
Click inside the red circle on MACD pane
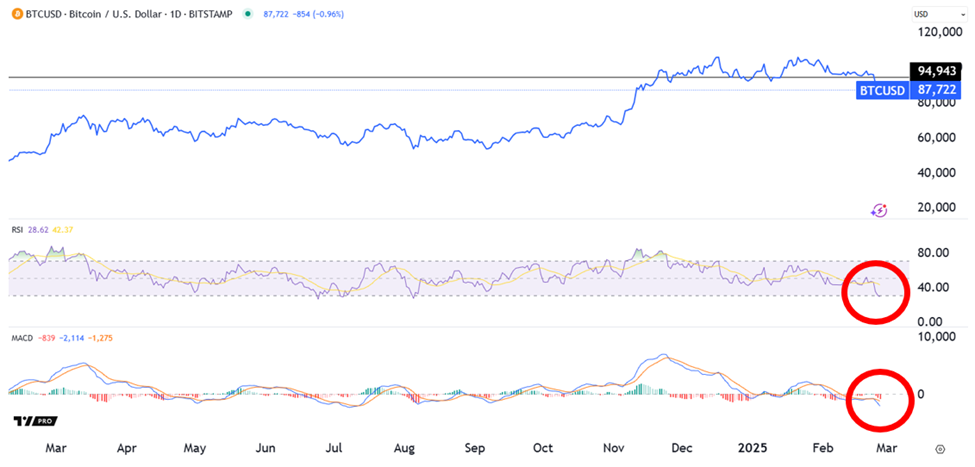[879, 397]
